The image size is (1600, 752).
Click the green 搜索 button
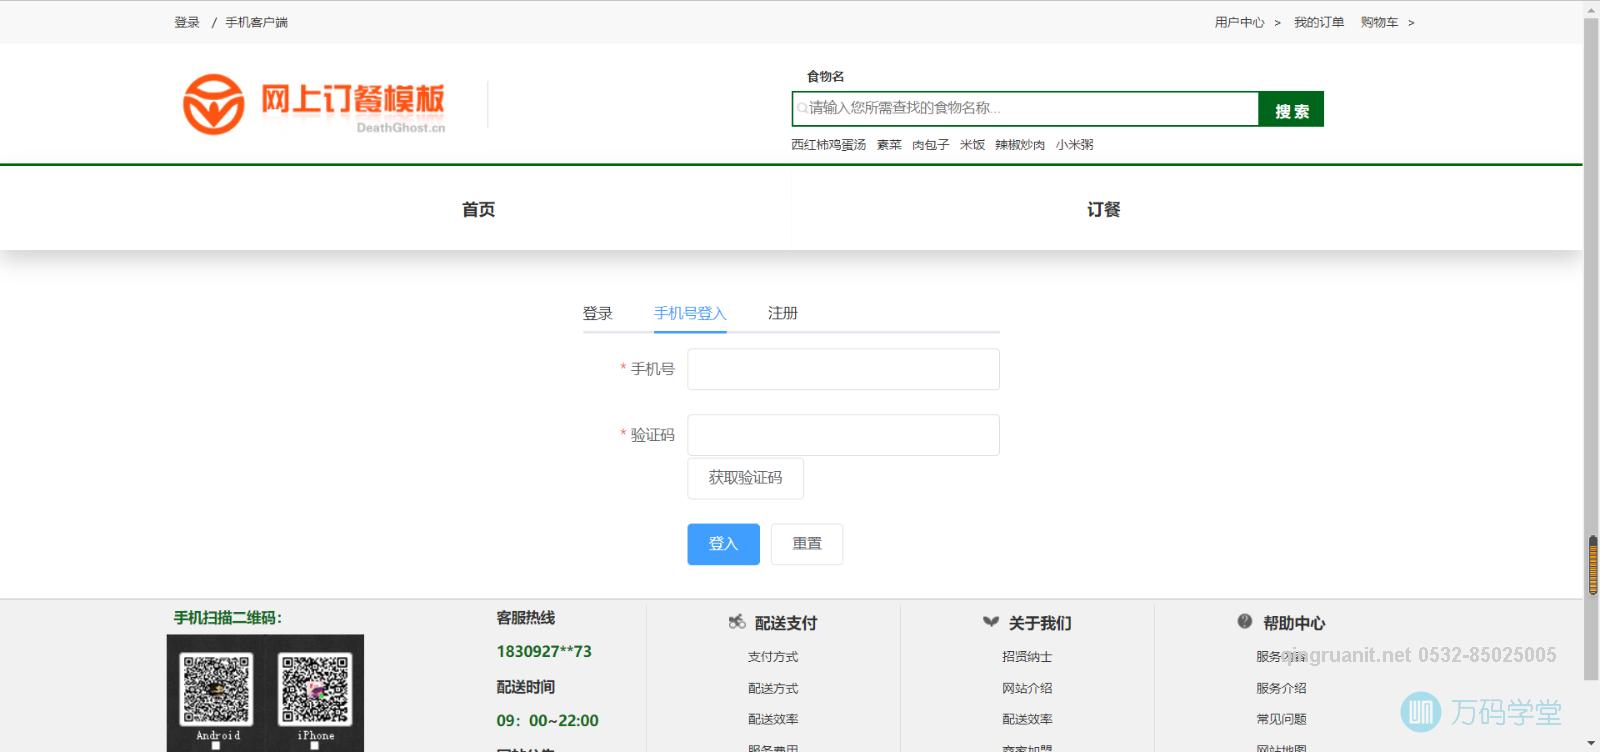(x=1291, y=109)
